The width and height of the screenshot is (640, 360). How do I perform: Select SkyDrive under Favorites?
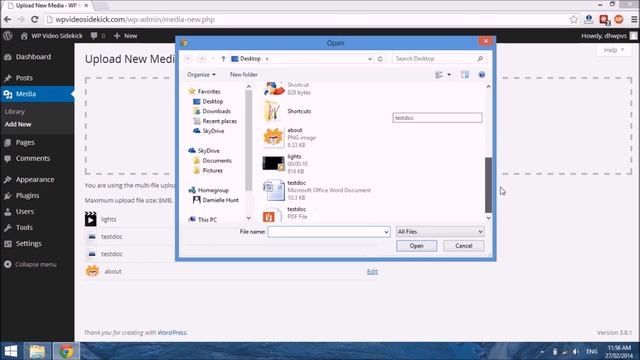209,131
